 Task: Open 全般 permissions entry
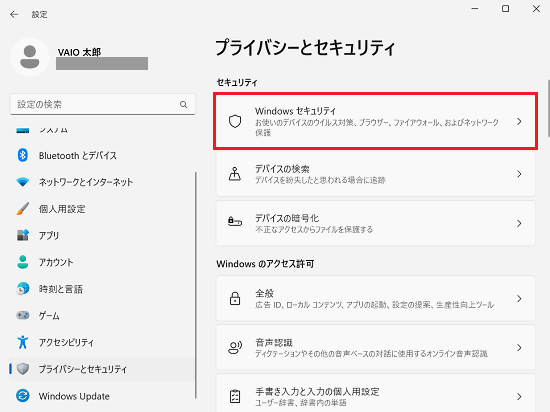tap(375, 298)
